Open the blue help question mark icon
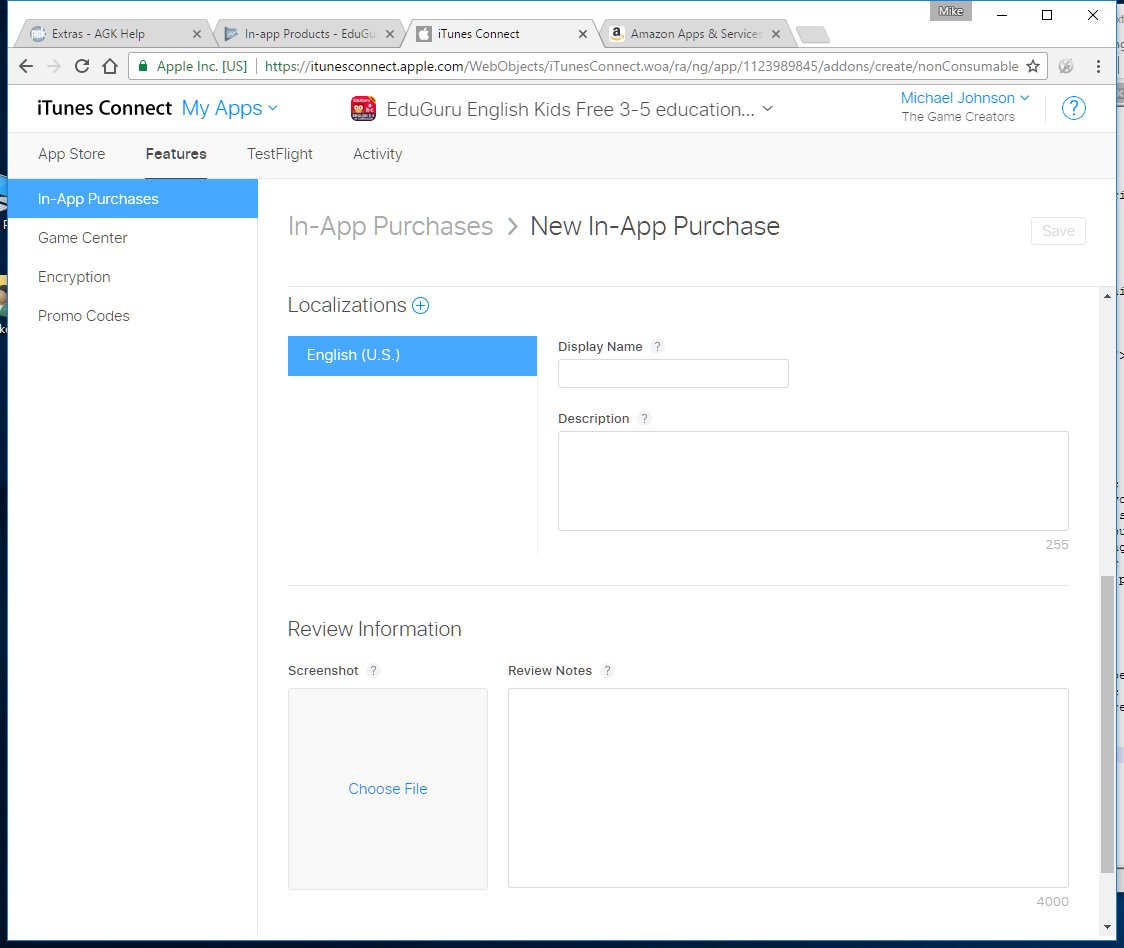The image size is (1124, 948). tap(1073, 108)
